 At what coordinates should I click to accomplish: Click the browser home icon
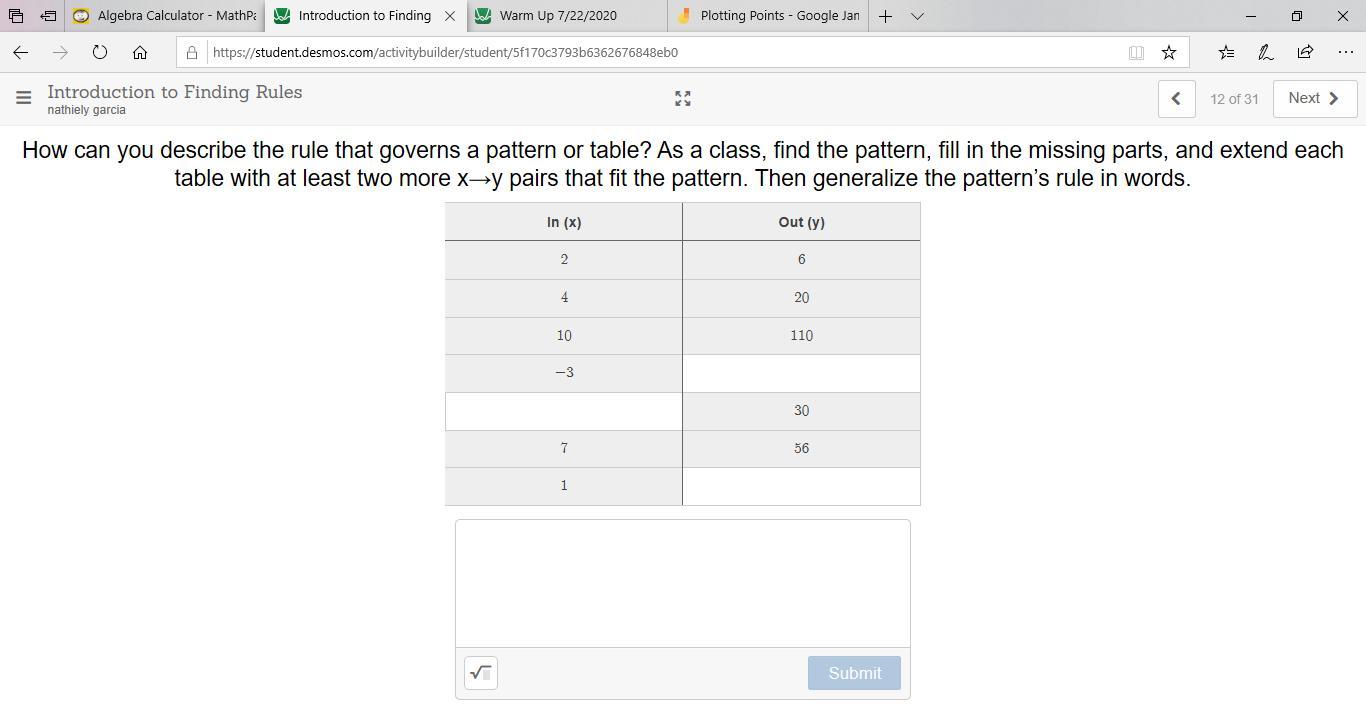(140, 52)
